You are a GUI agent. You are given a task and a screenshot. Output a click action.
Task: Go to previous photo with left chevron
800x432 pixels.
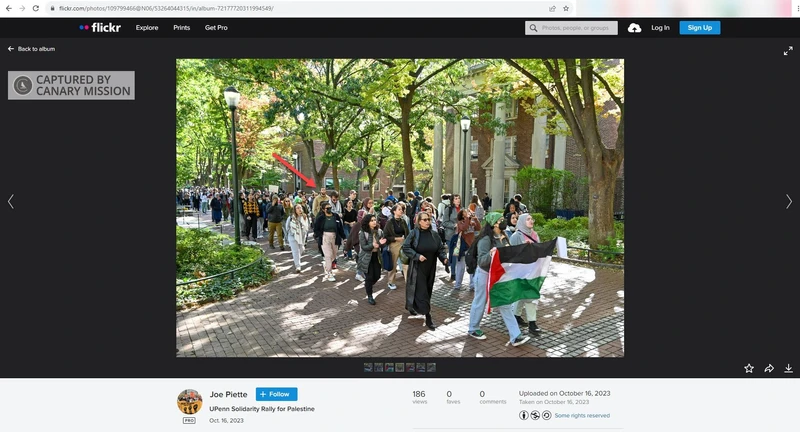tap(11, 201)
